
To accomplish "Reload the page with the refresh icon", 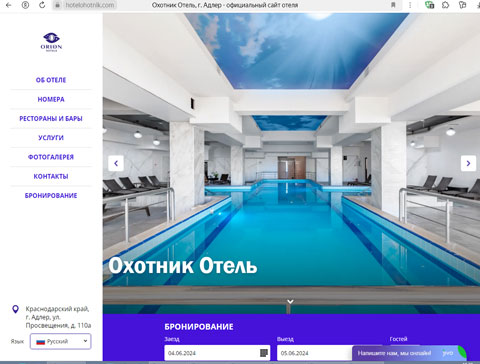I will [42, 5].
